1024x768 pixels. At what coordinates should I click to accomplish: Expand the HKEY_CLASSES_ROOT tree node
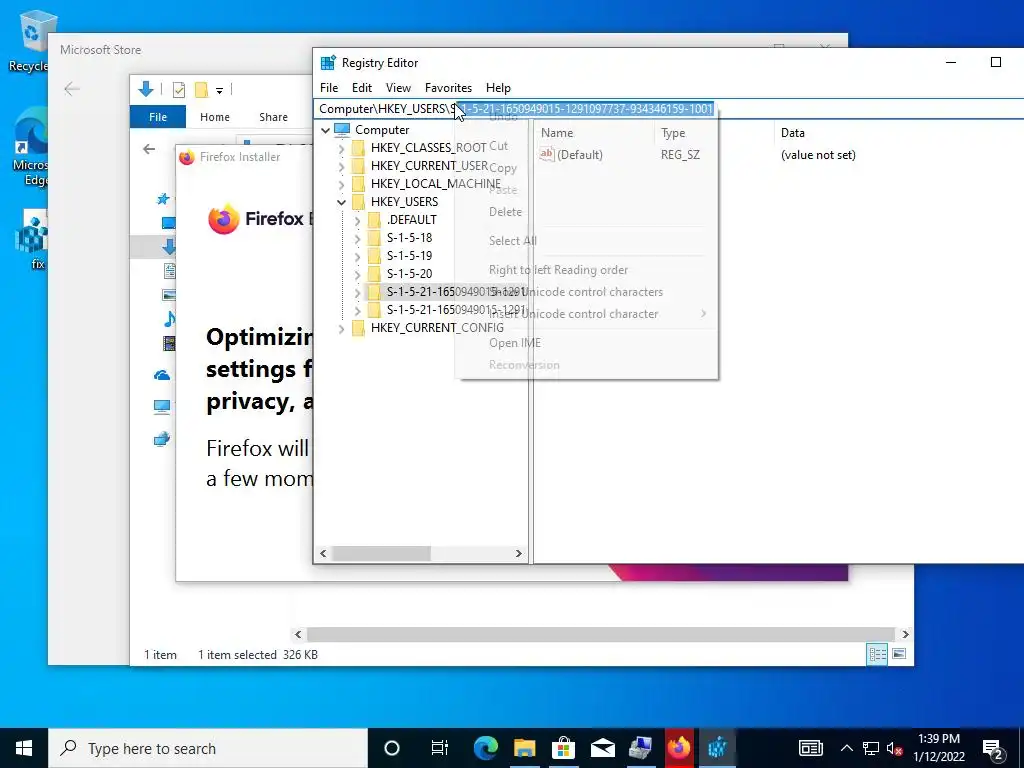point(341,148)
